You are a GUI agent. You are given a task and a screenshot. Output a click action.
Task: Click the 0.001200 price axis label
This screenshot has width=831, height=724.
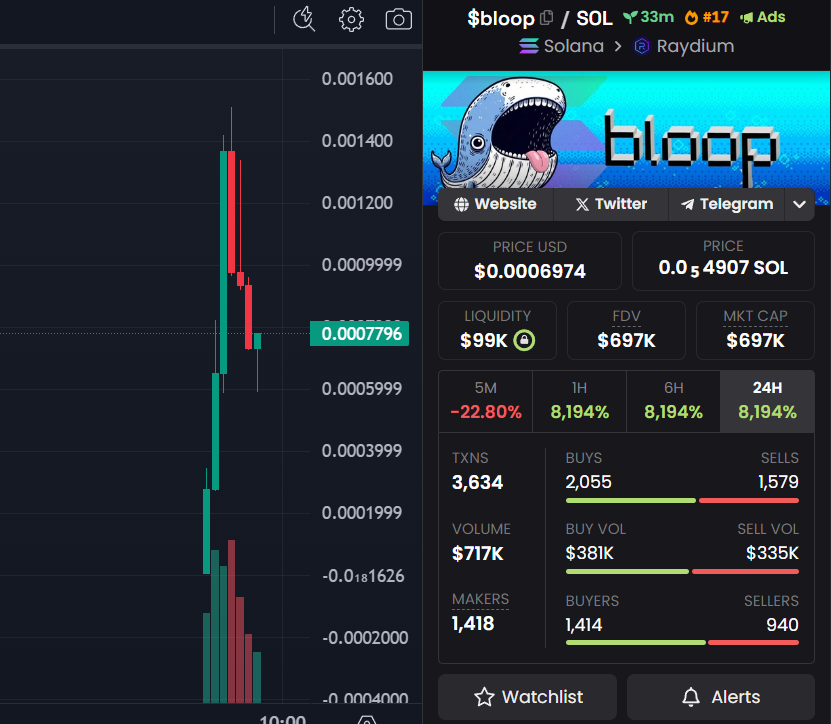357,203
